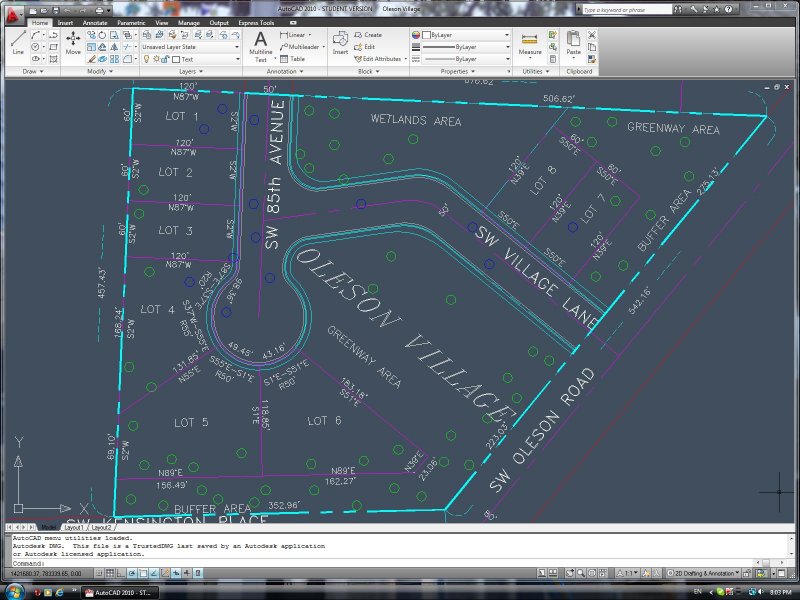
Task: Click the Hatch tool in Draw panel
Action: tap(53, 59)
